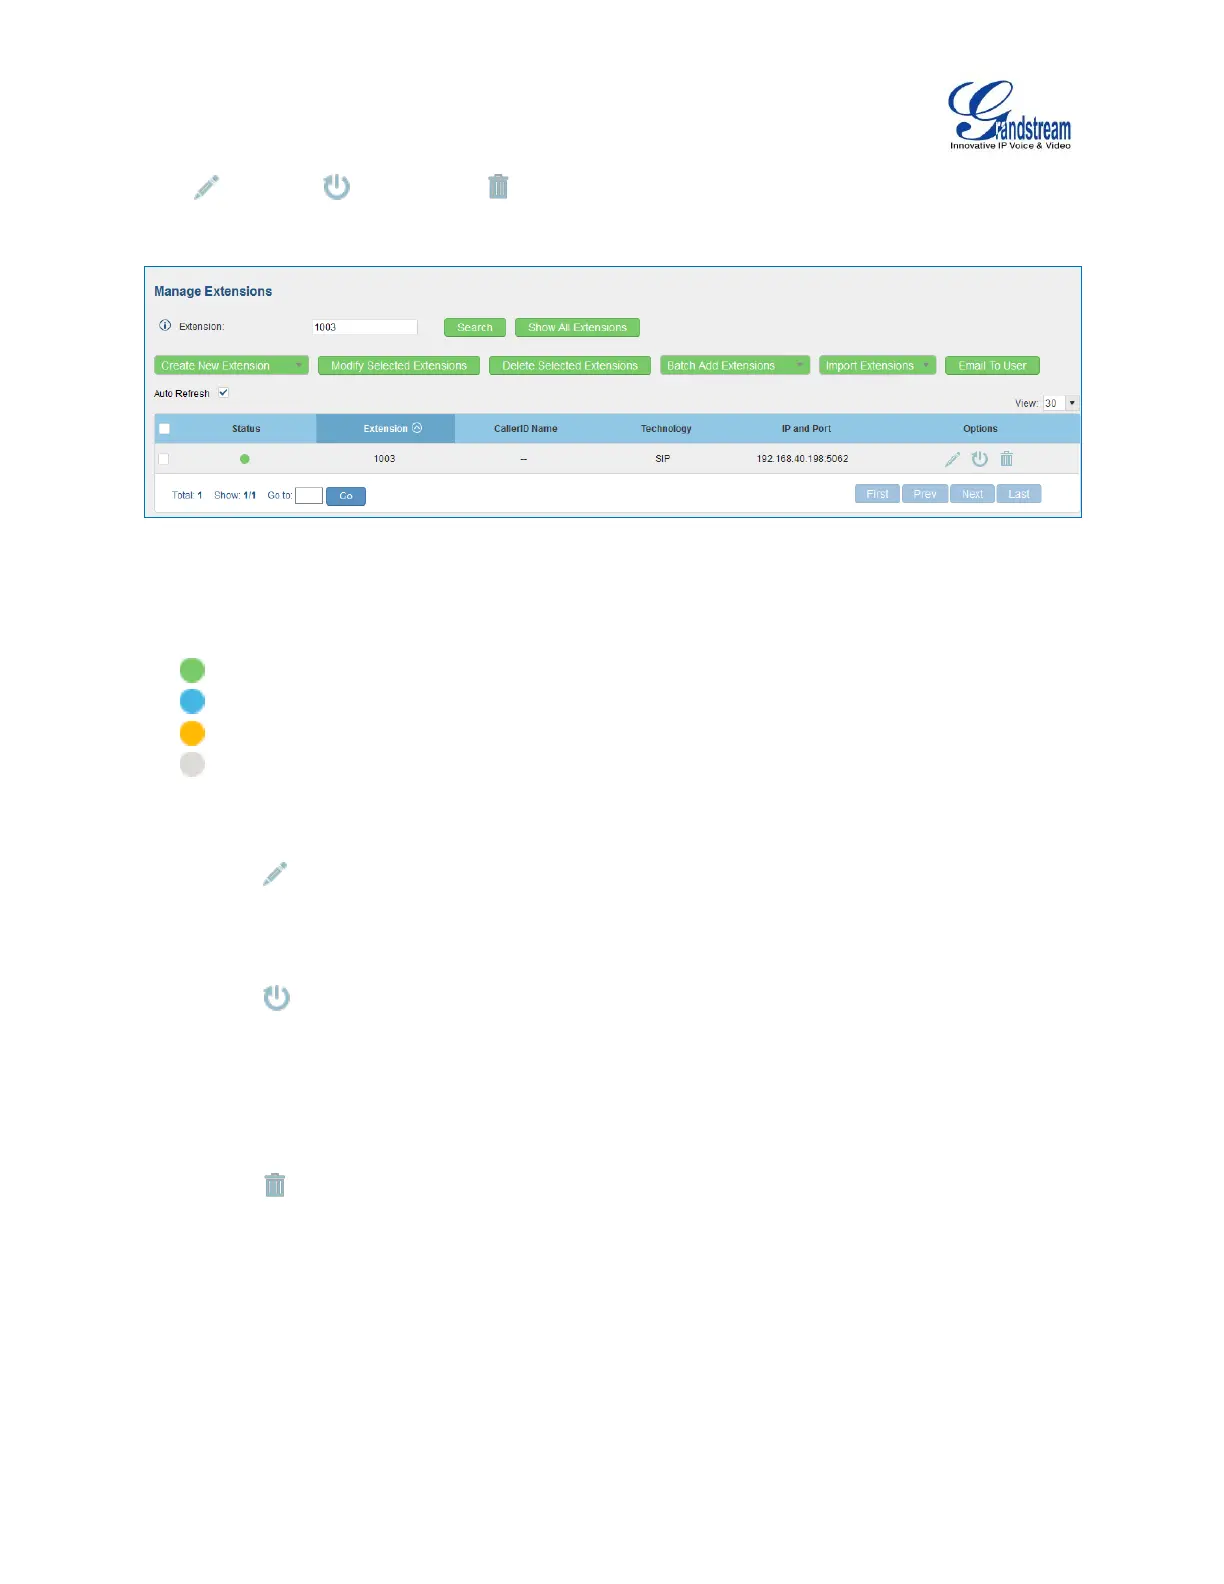Sort by the Status column header
The width and height of the screenshot is (1224, 1584).
[x=246, y=429]
